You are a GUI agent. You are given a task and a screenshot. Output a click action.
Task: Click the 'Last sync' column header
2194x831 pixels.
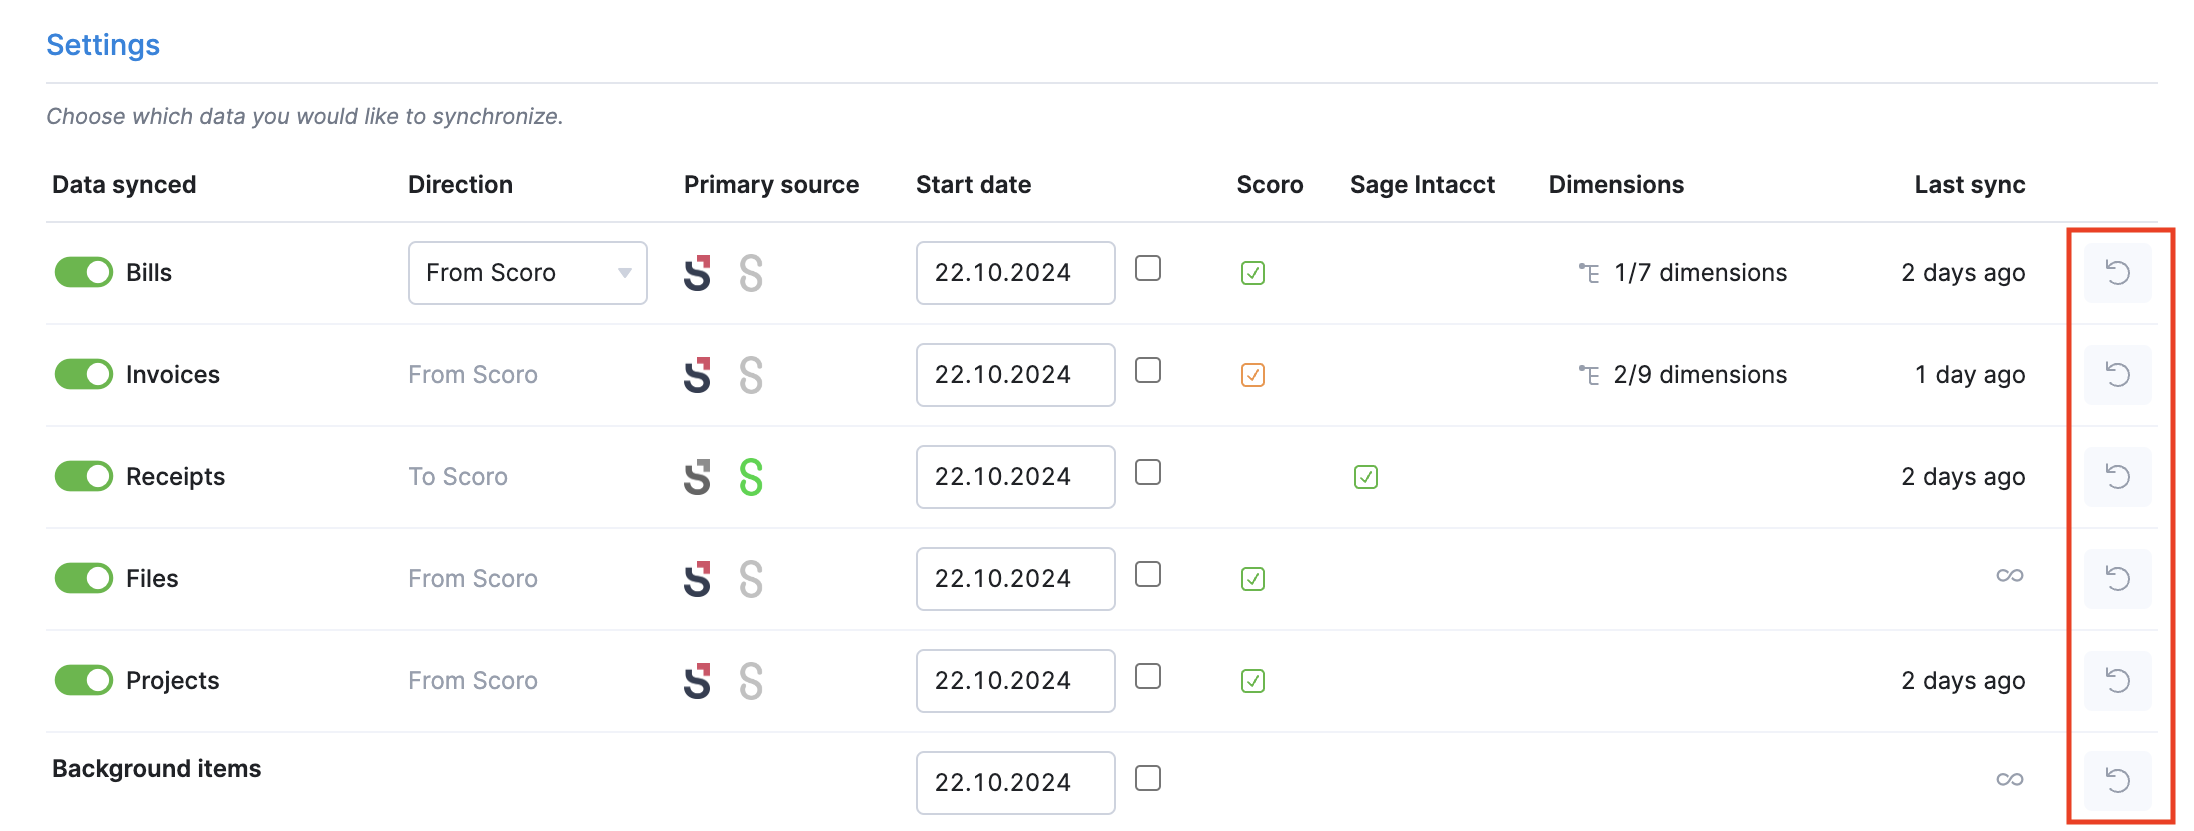click(1970, 185)
